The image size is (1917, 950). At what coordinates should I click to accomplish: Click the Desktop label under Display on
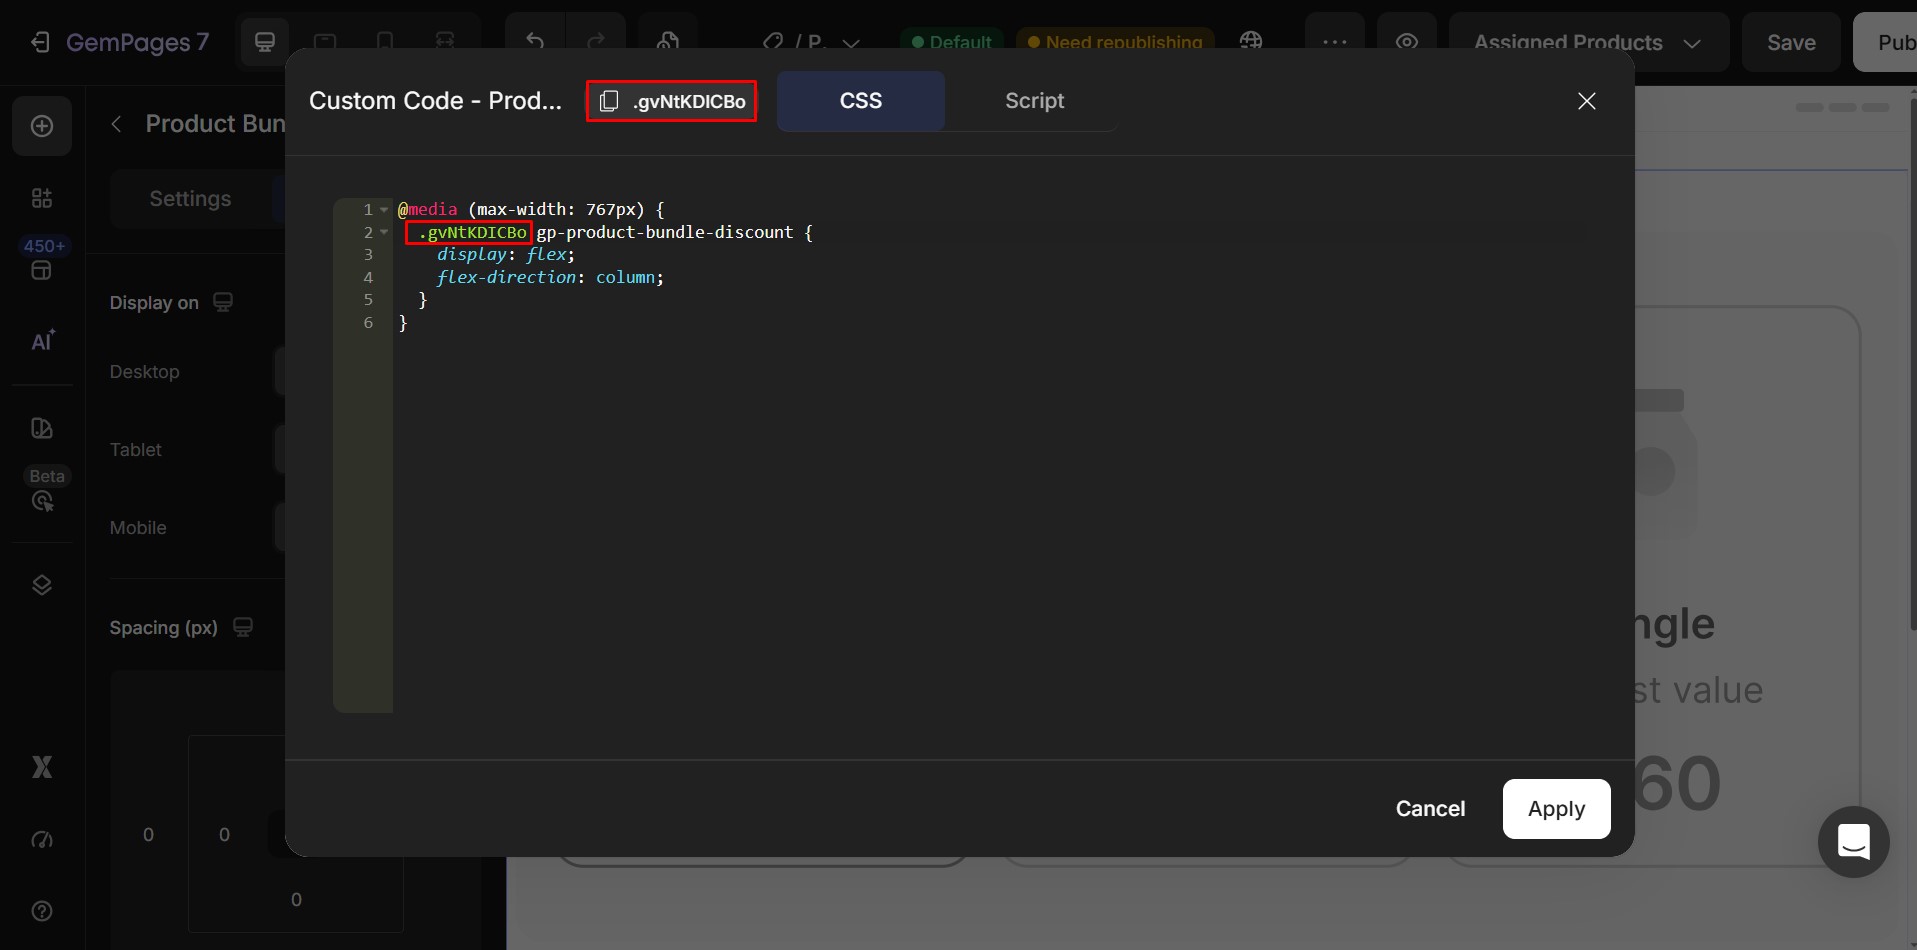pos(145,372)
